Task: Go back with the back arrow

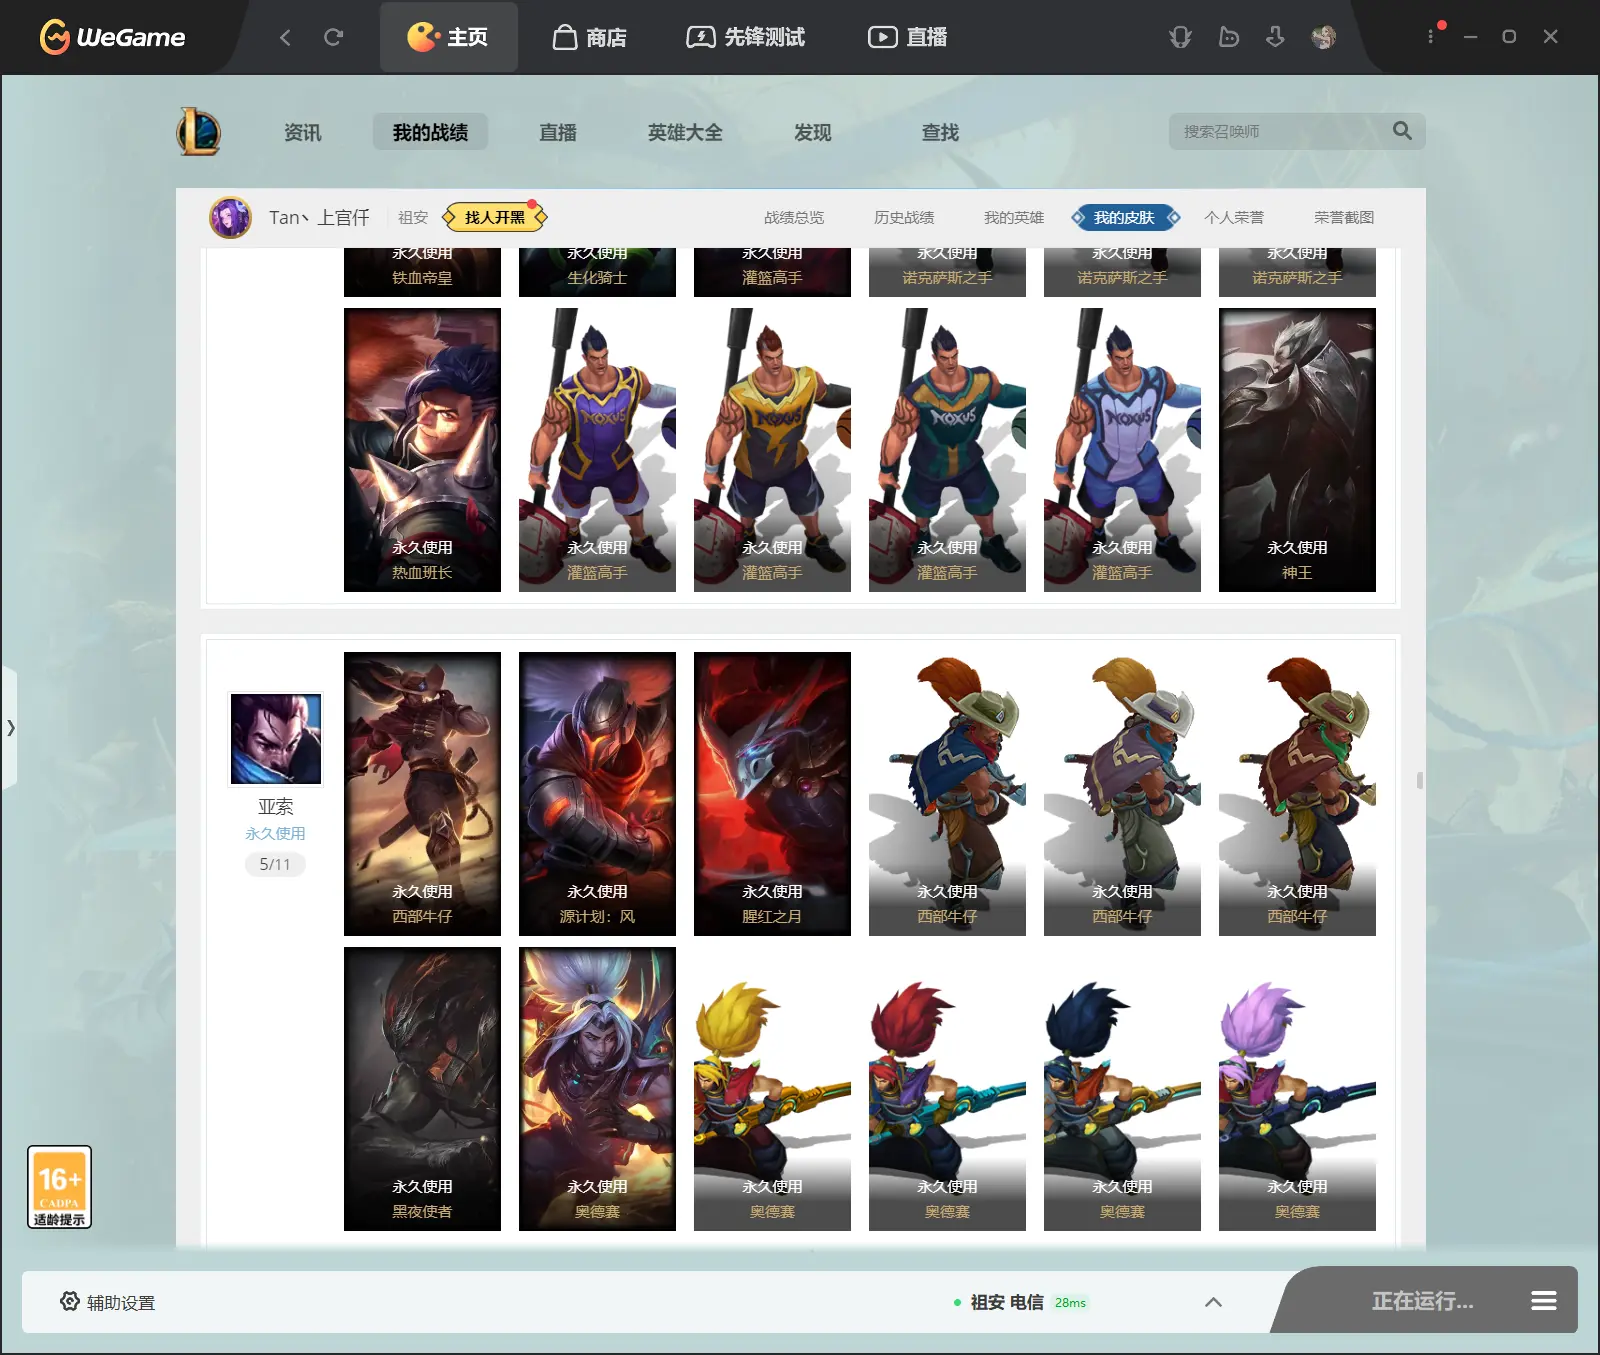Action: (x=285, y=37)
